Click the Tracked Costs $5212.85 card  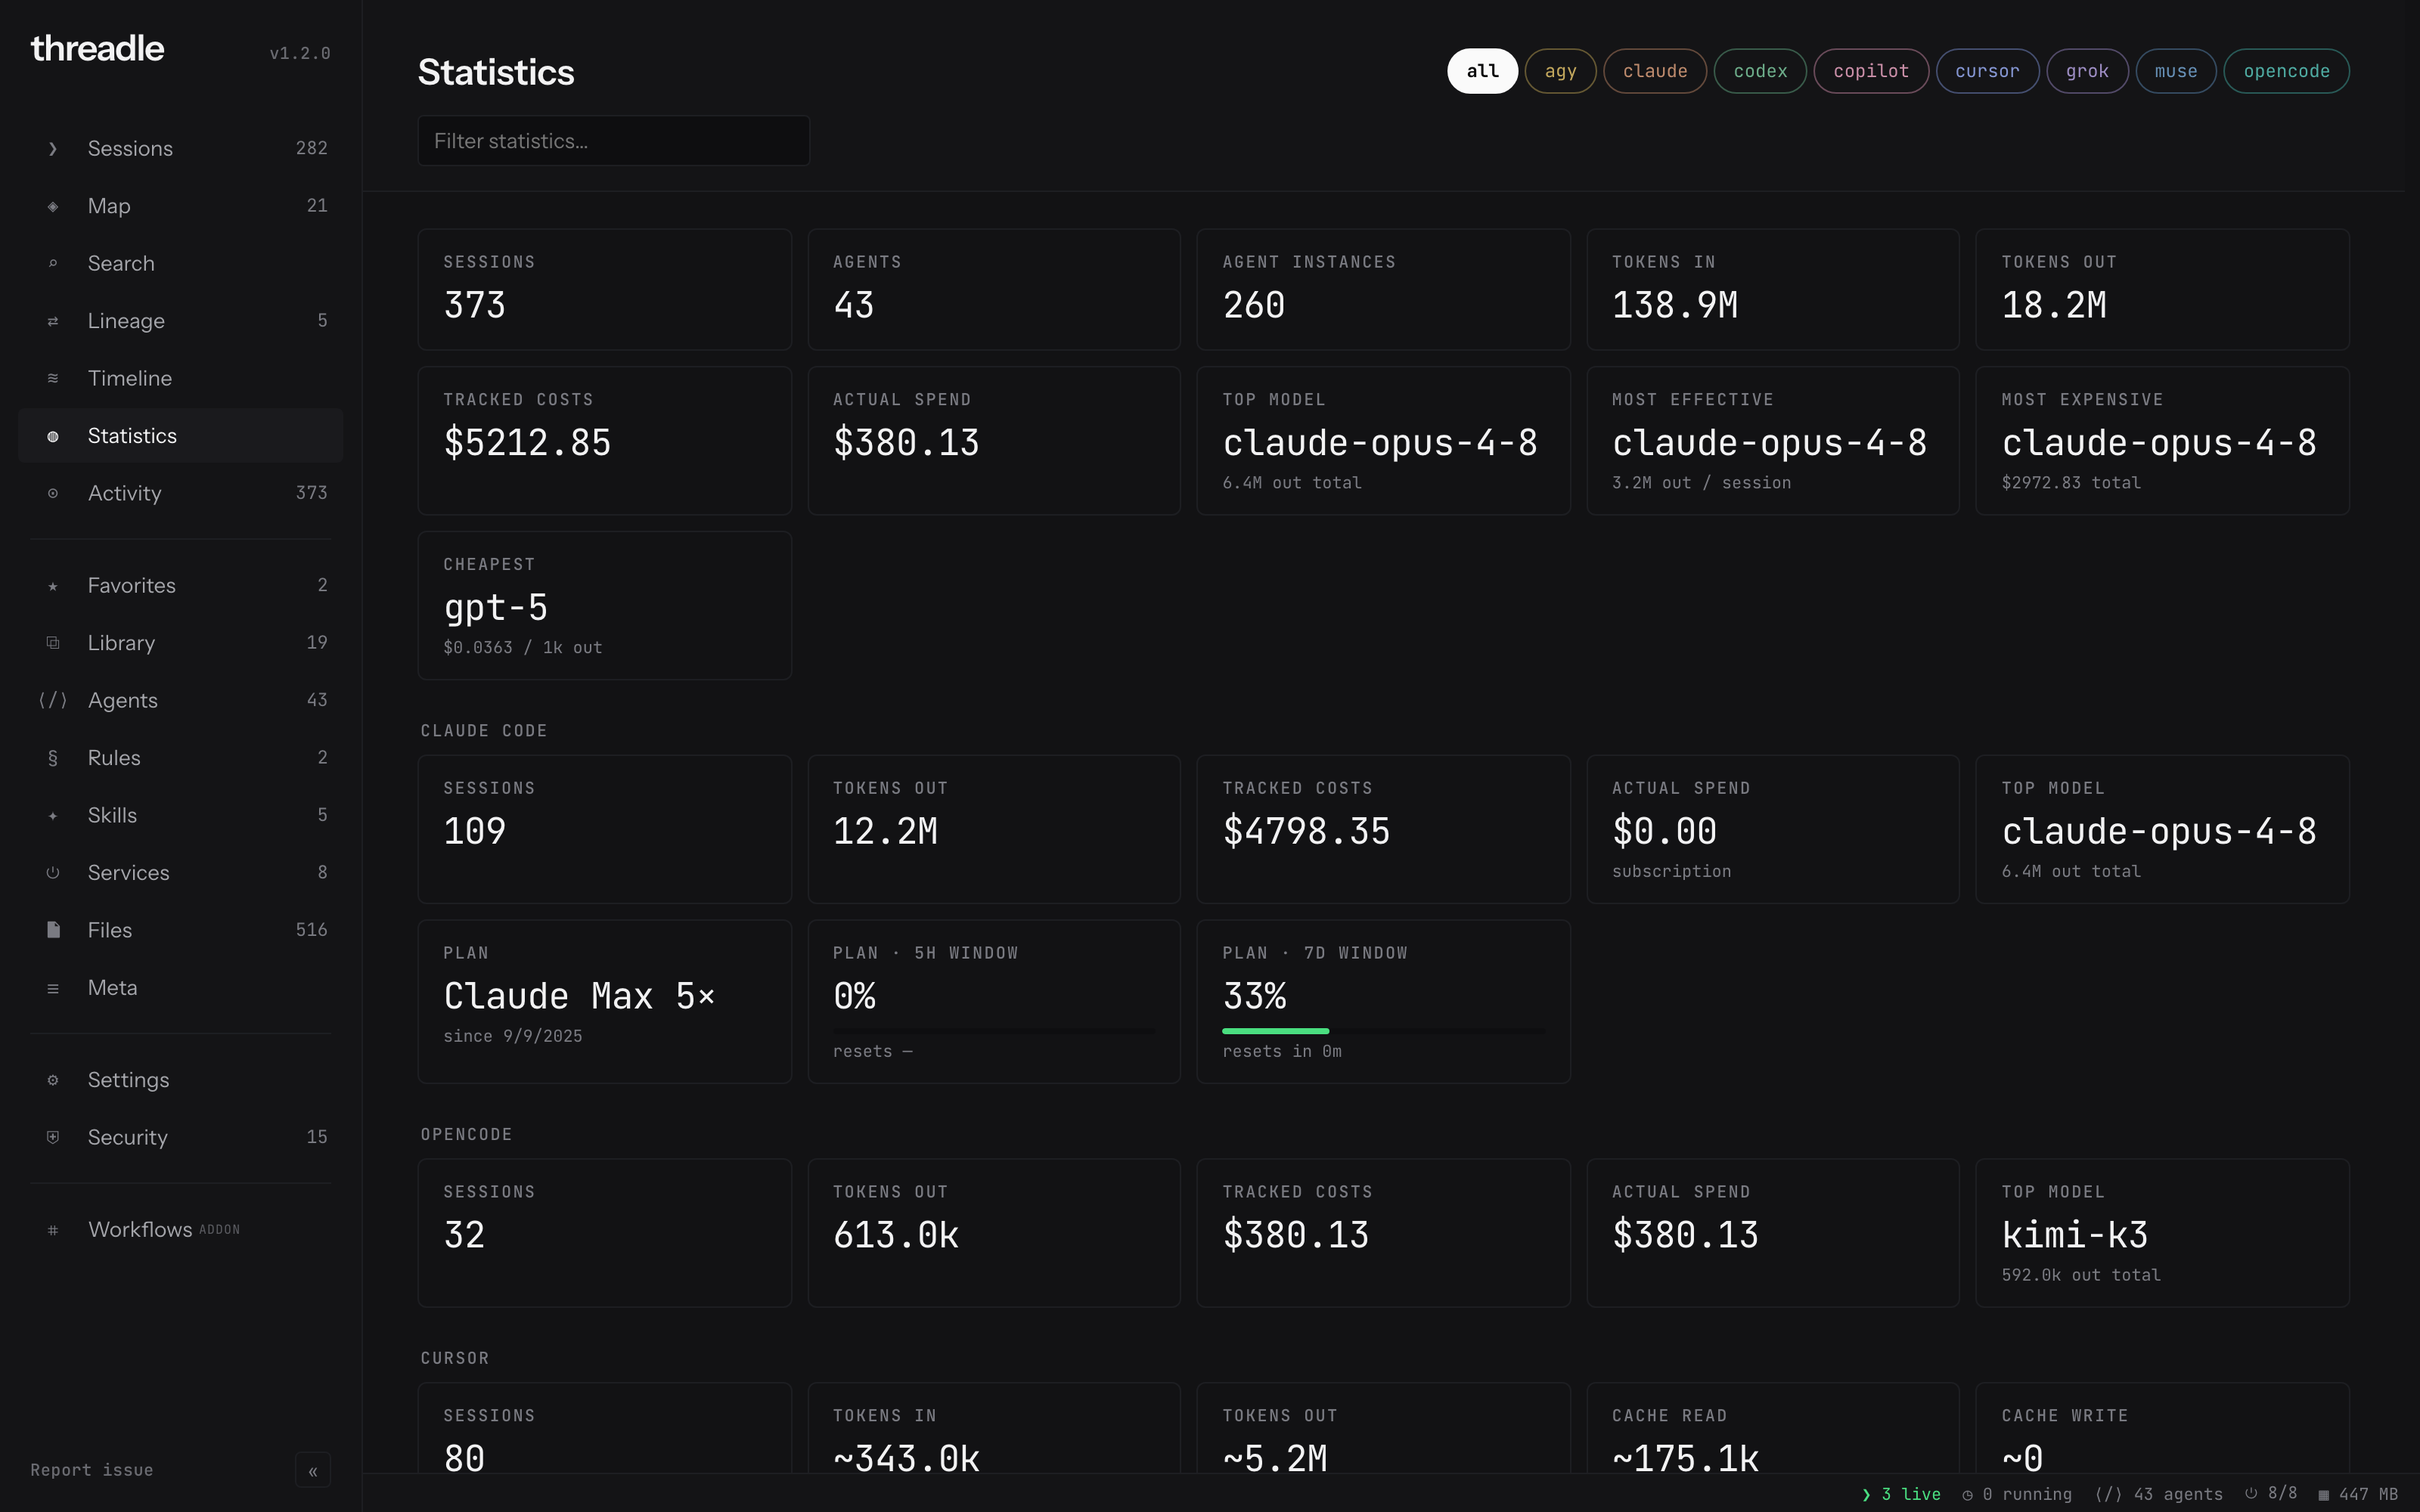(x=604, y=441)
